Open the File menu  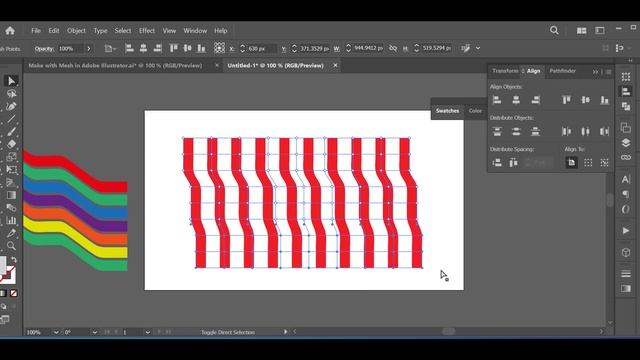pyautogui.click(x=36, y=31)
